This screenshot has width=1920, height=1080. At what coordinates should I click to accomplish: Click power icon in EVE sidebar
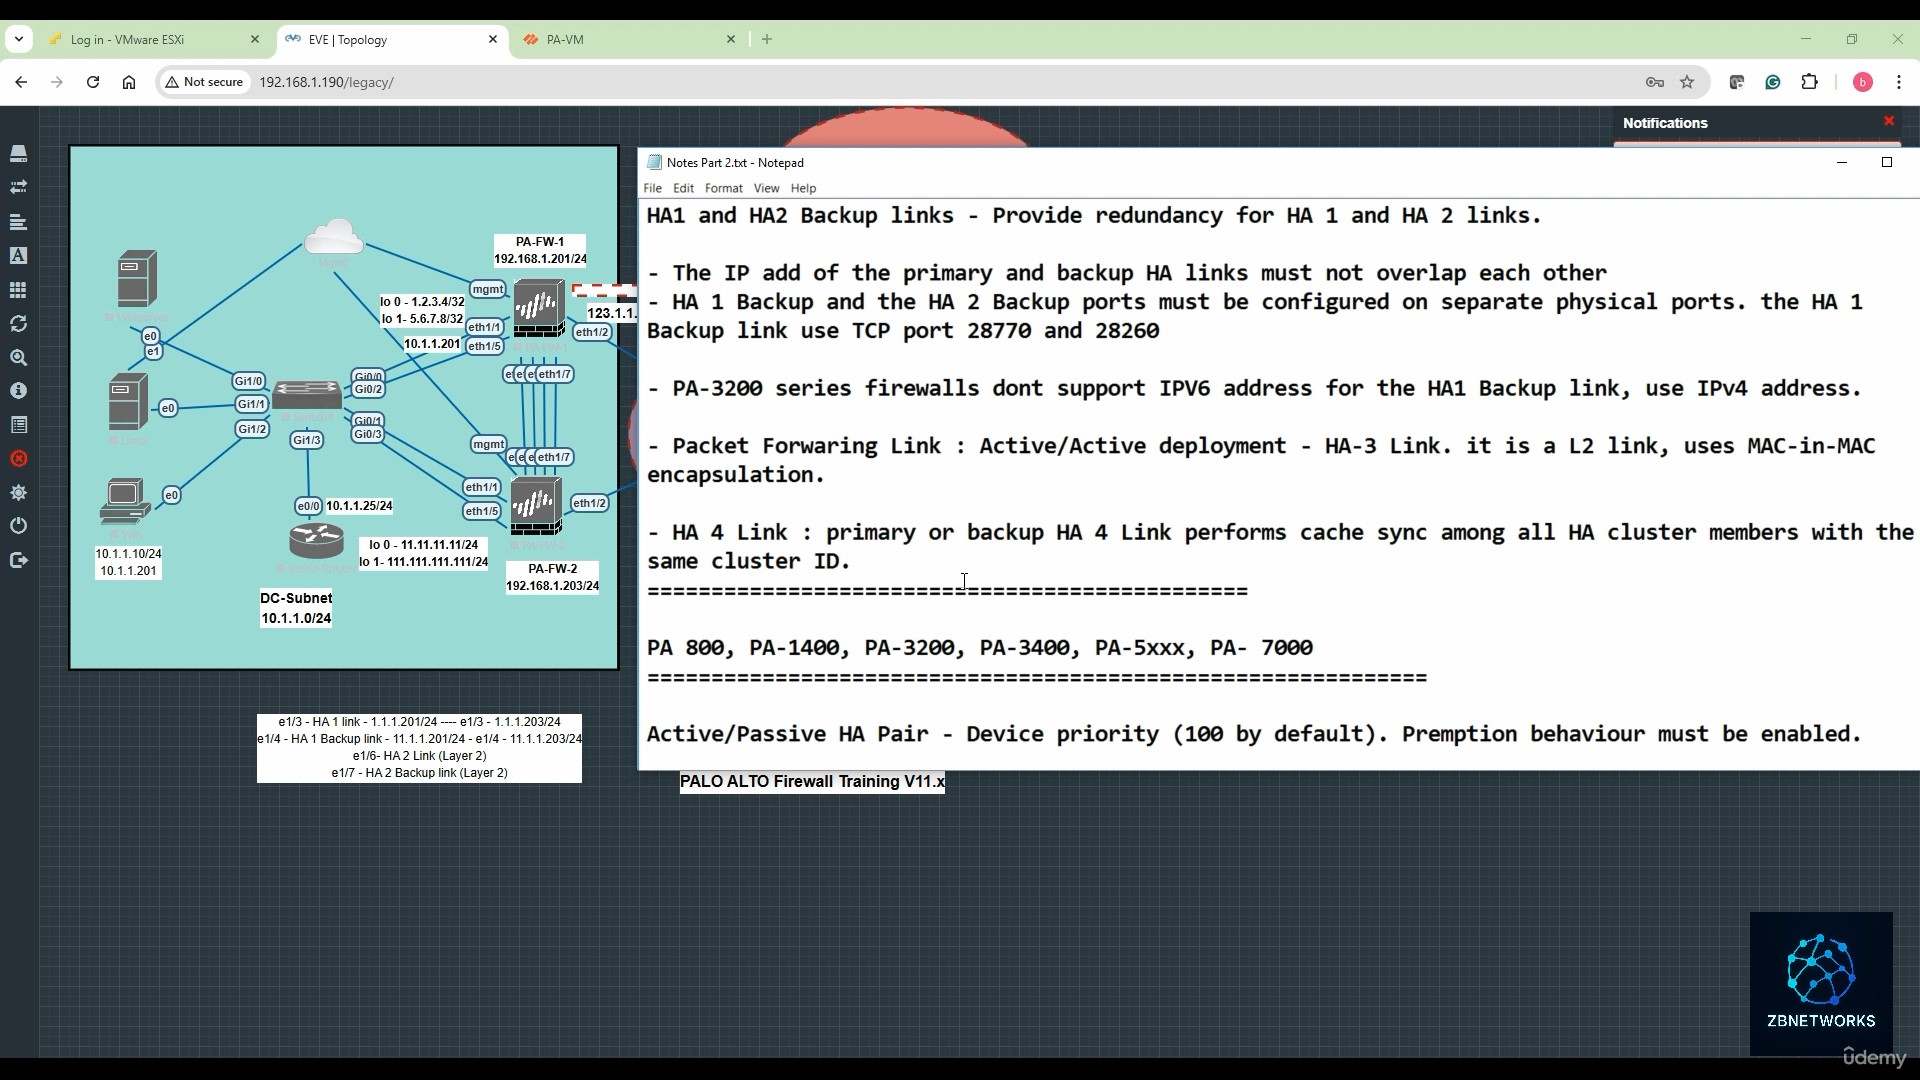click(x=18, y=526)
